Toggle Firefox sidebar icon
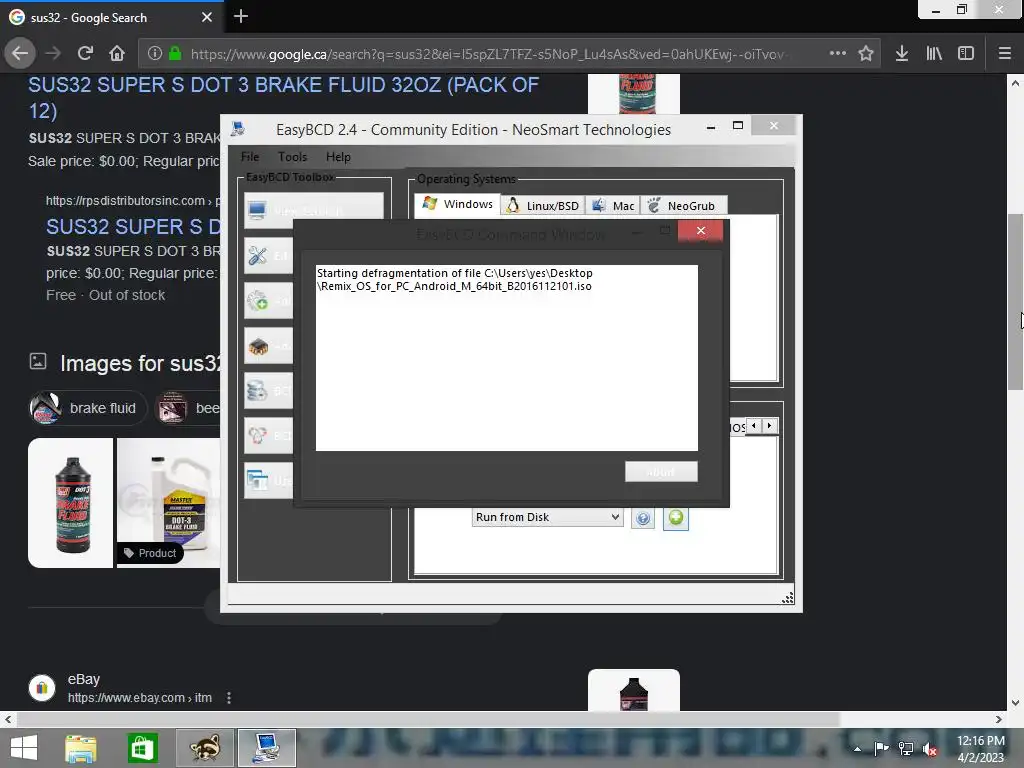The image size is (1024, 768). pyautogui.click(x=966, y=54)
